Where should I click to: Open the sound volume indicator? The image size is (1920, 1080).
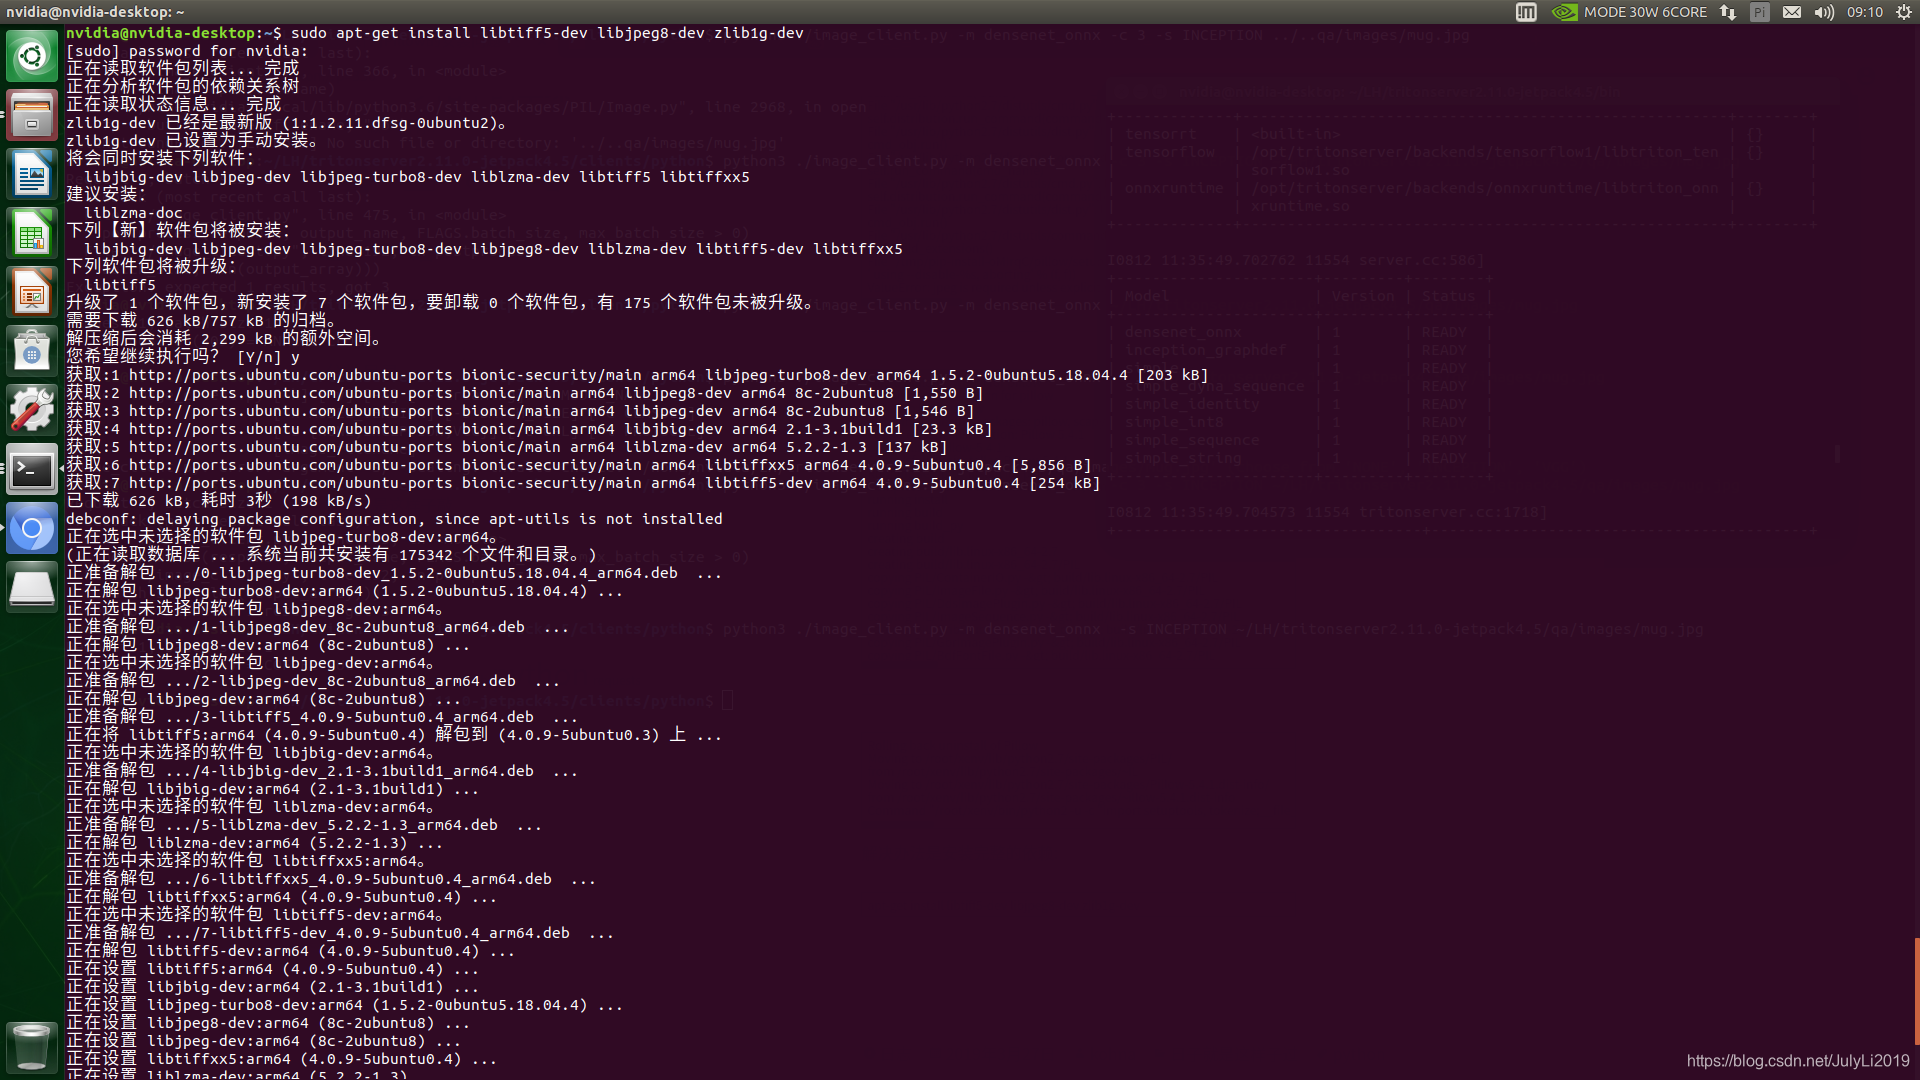point(1824,12)
